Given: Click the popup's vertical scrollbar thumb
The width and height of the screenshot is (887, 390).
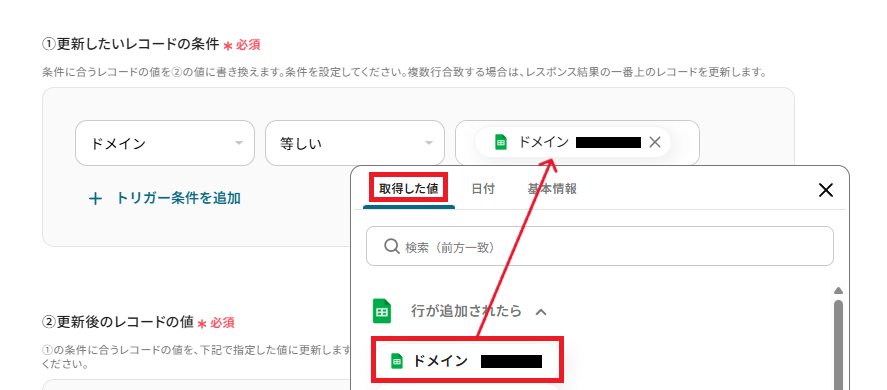Looking at the screenshot, I should click(x=838, y=344).
